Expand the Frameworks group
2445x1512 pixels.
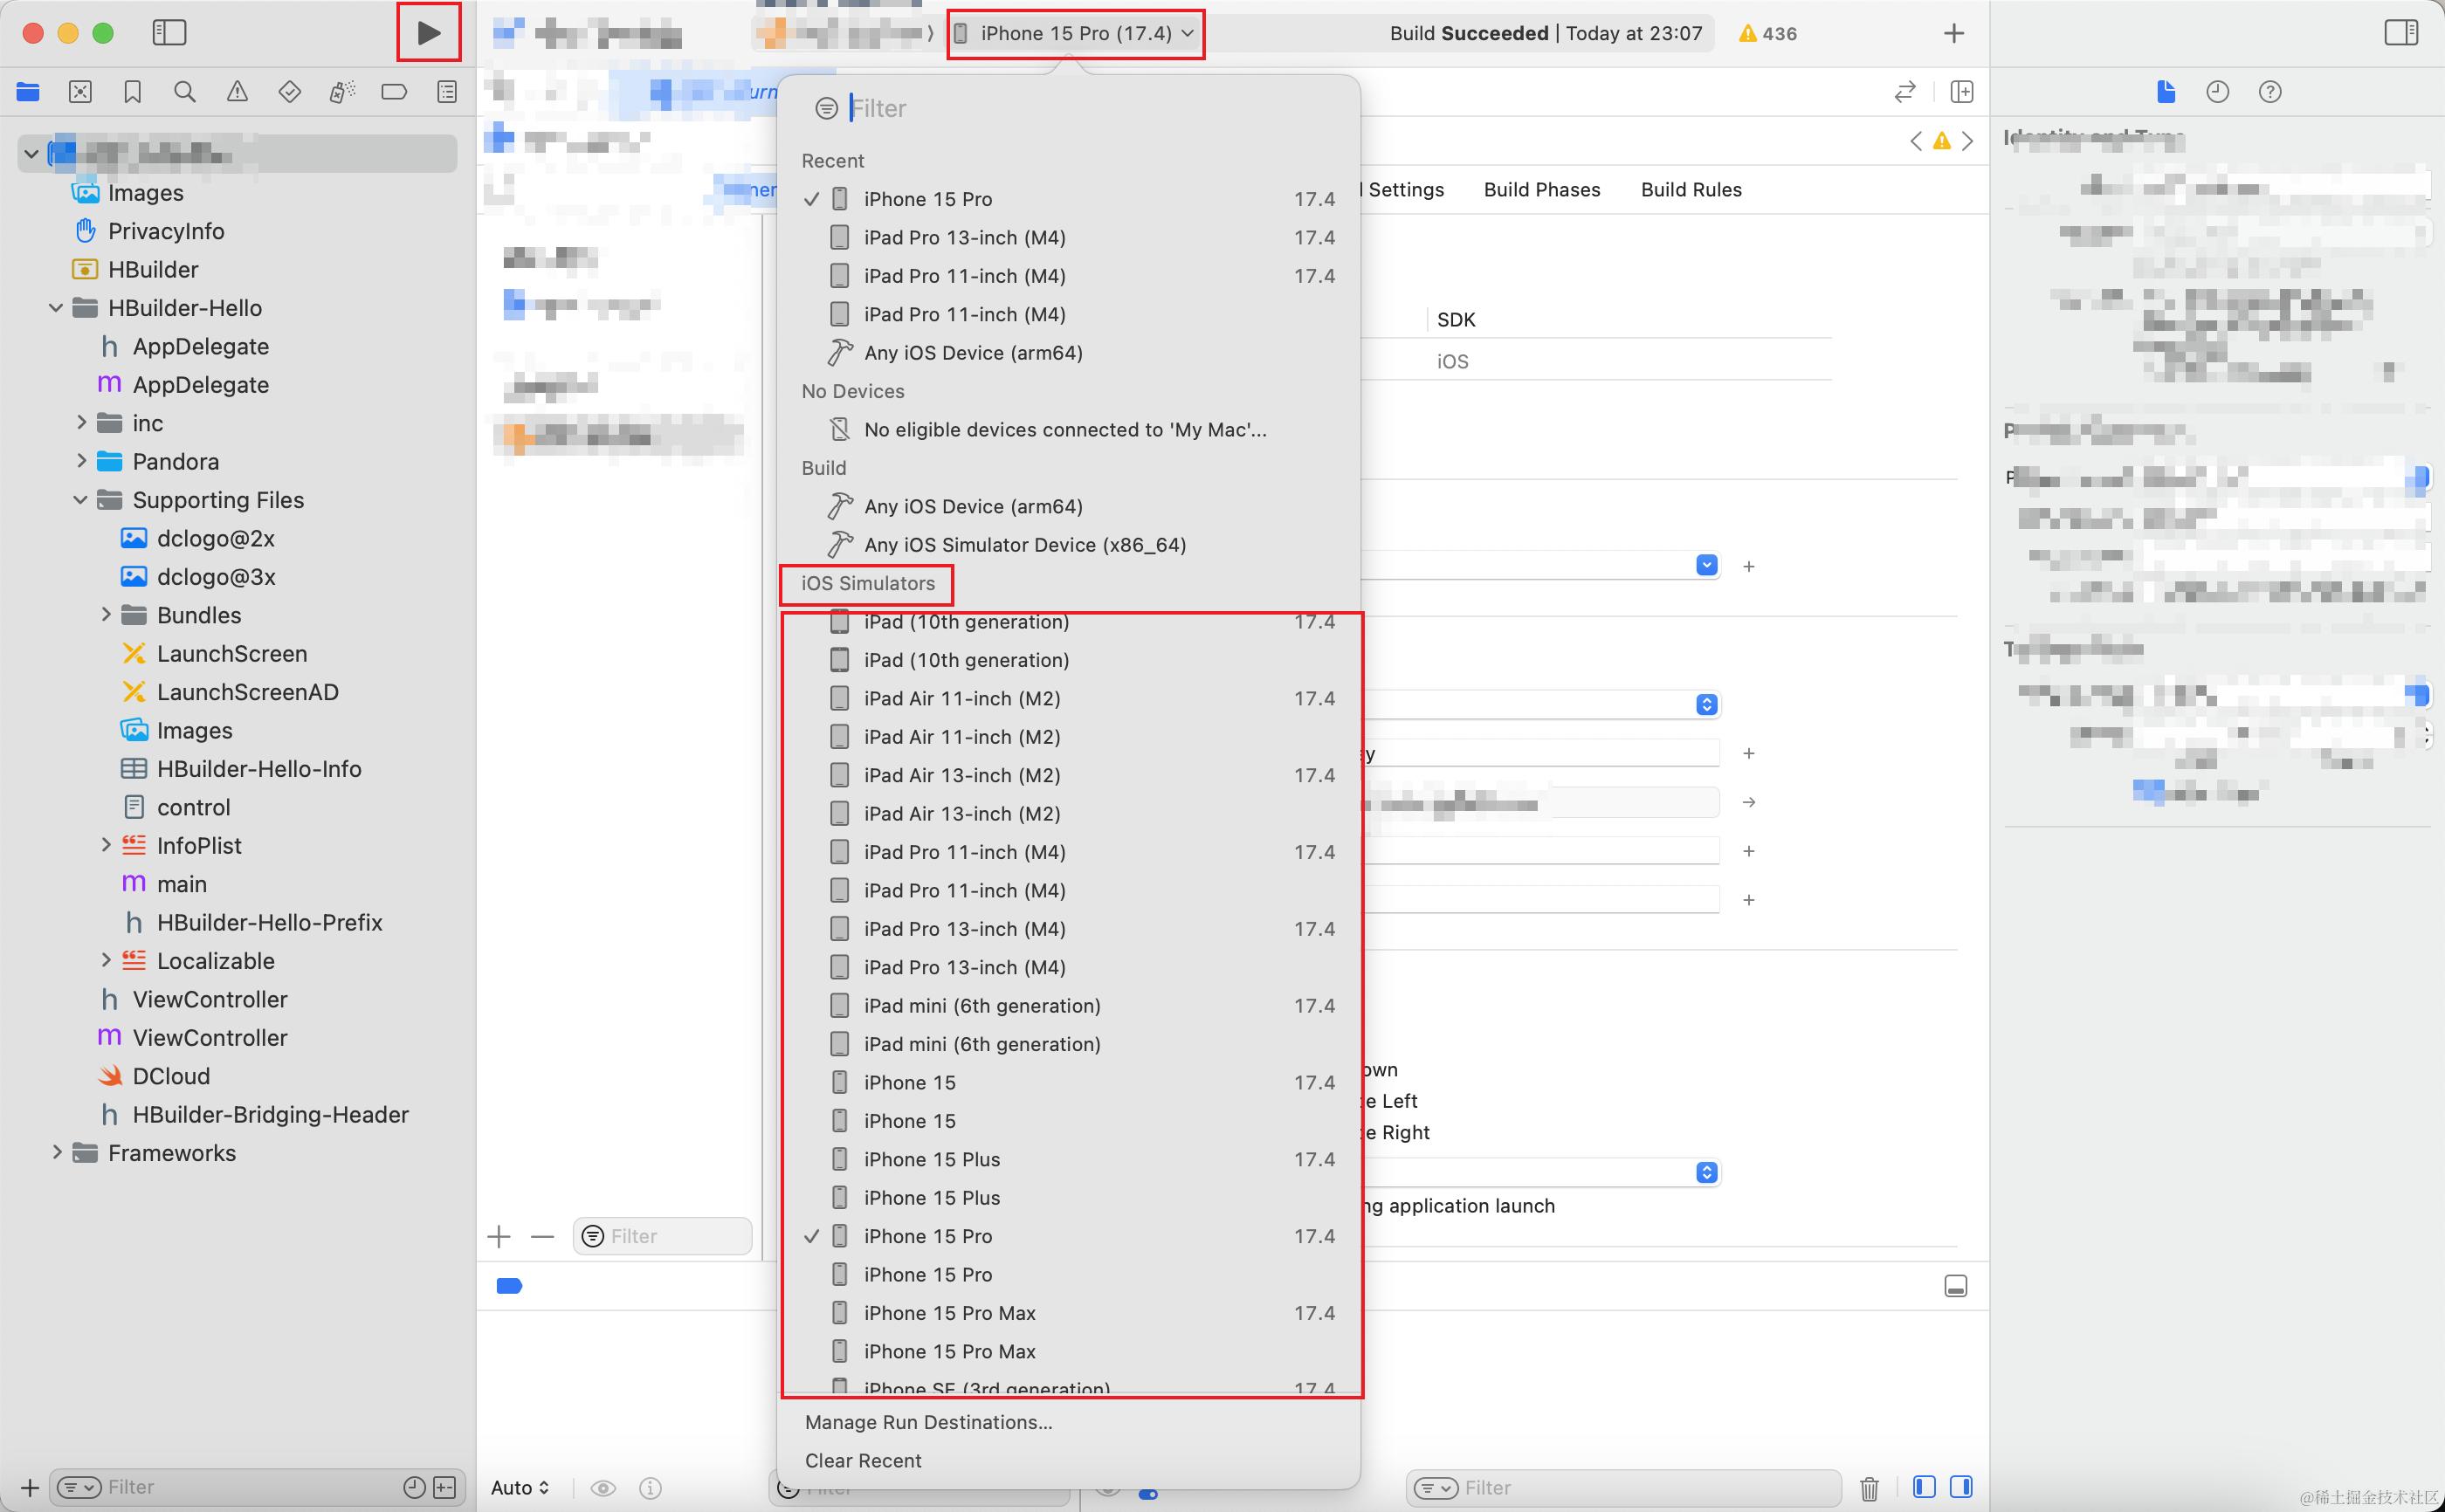(57, 1153)
